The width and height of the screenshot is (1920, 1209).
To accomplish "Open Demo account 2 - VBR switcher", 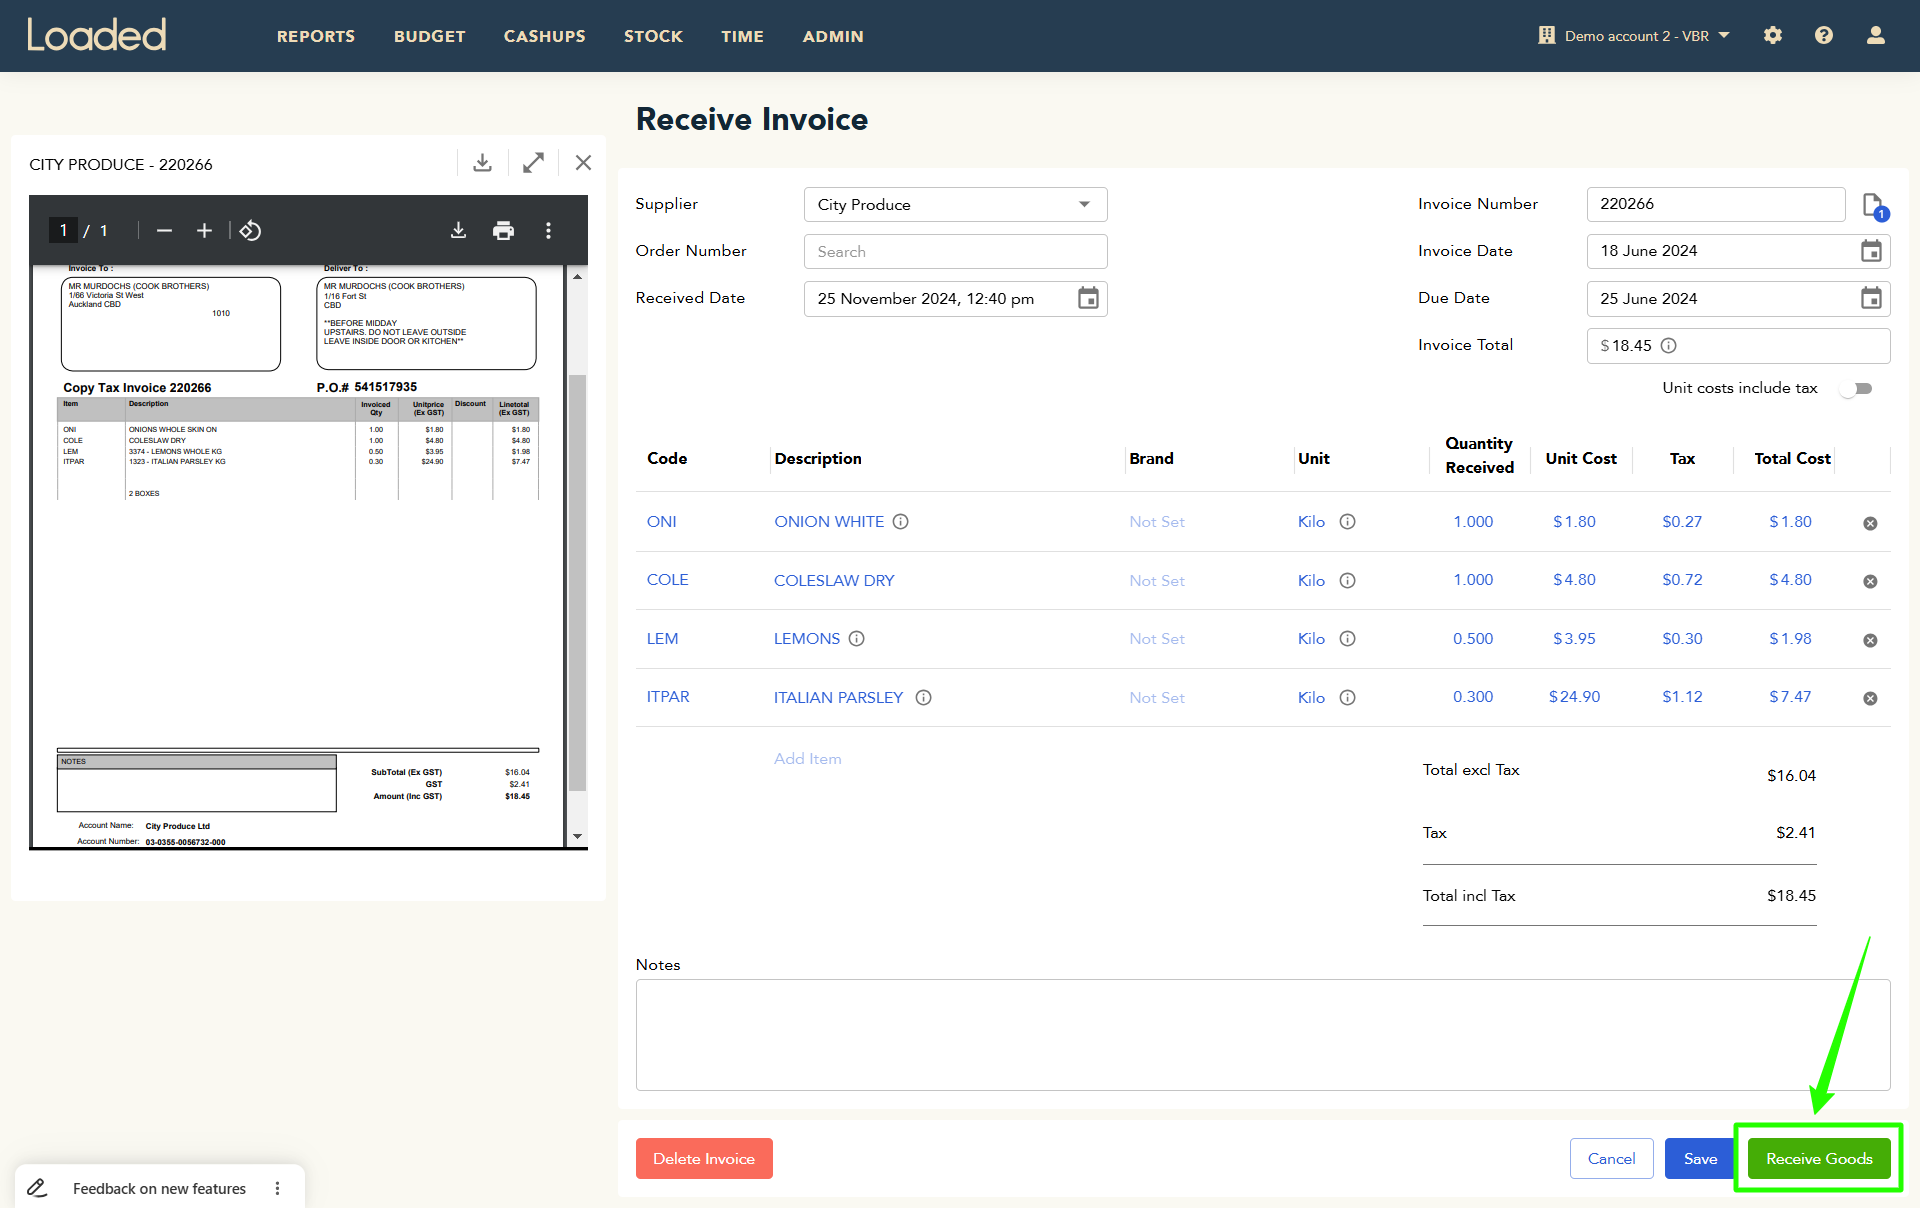I will click(x=1635, y=36).
